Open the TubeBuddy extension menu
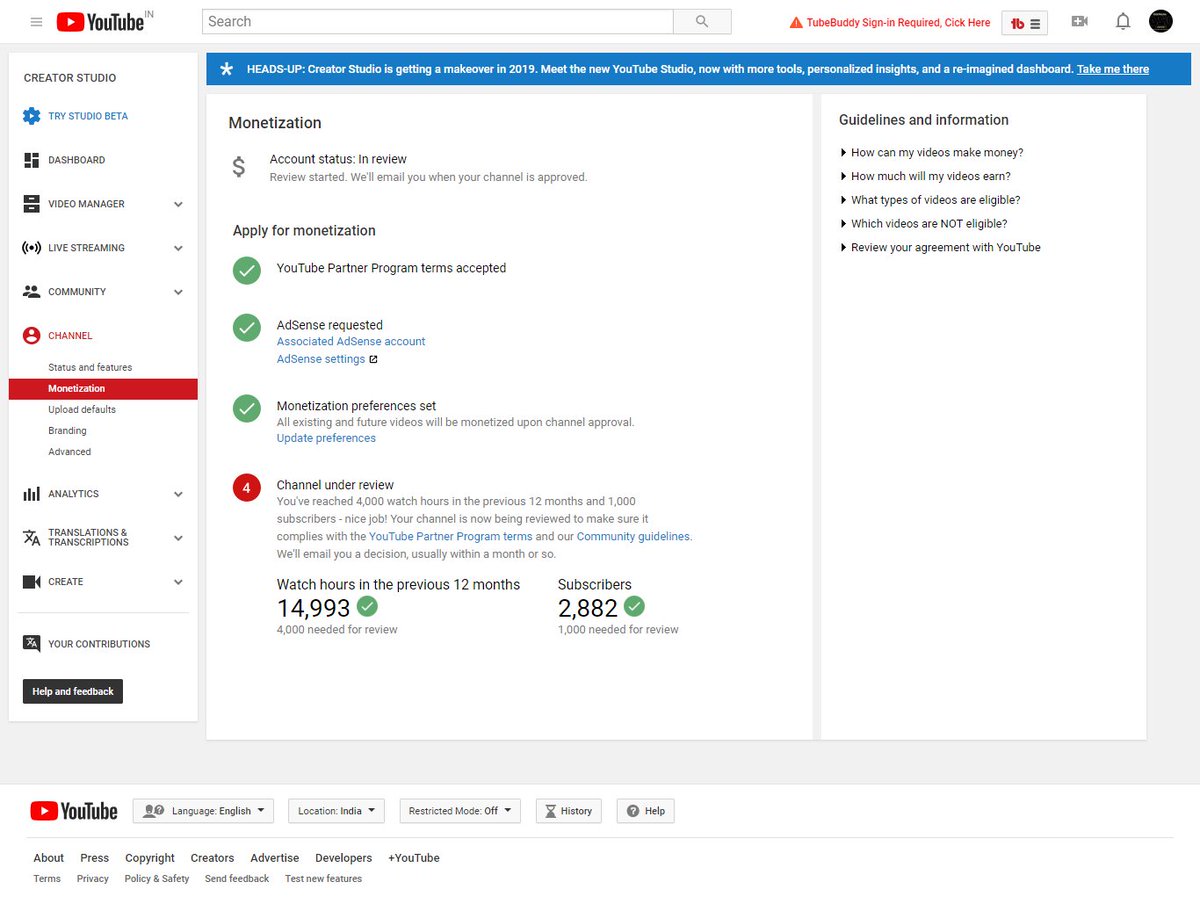Screen dimensions: 1200x911 coord(1024,23)
